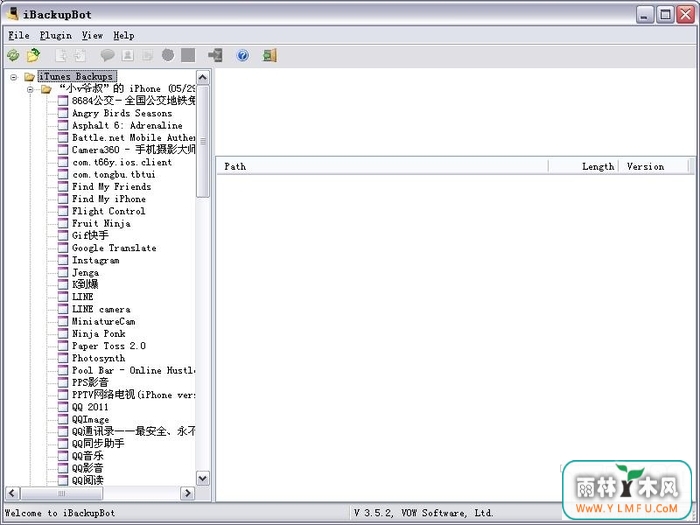Open the Plugin menu
Image resolution: width=700 pixels, height=525 pixels.
(55, 35)
